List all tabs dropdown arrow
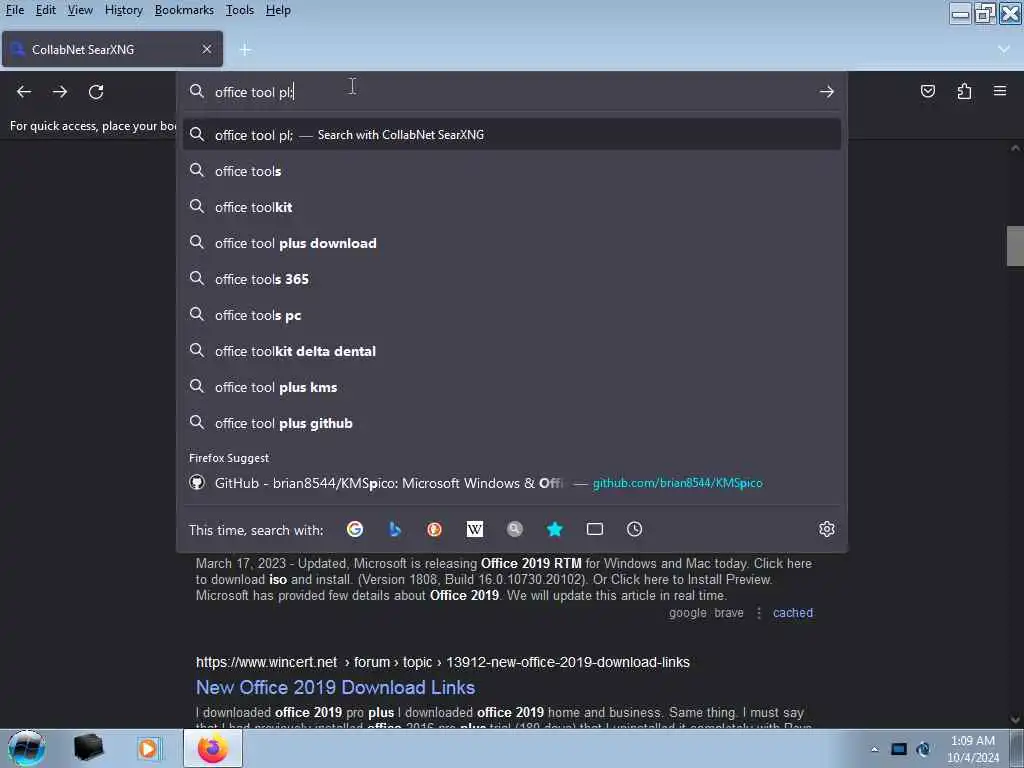 pyautogui.click(x=1004, y=49)
